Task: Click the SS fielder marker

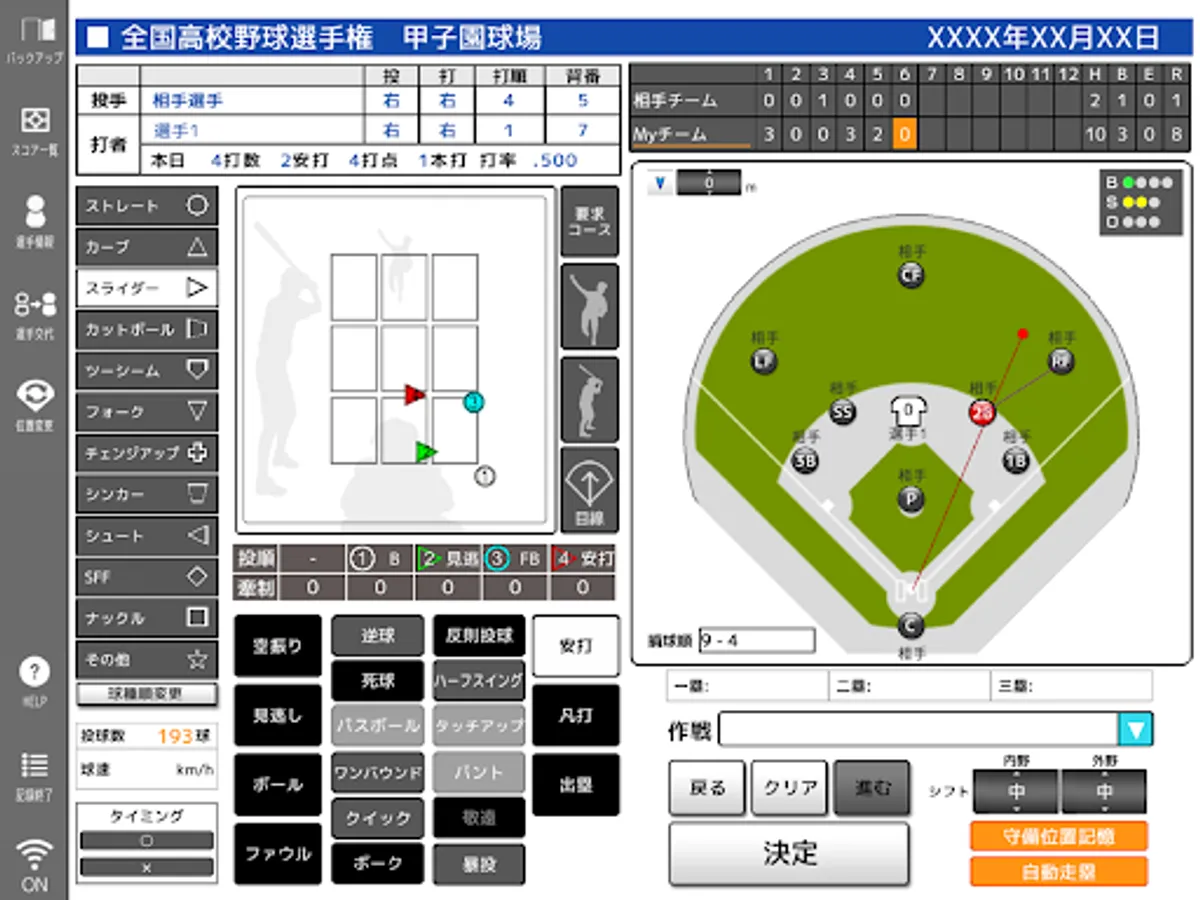Action: [843, 412]
